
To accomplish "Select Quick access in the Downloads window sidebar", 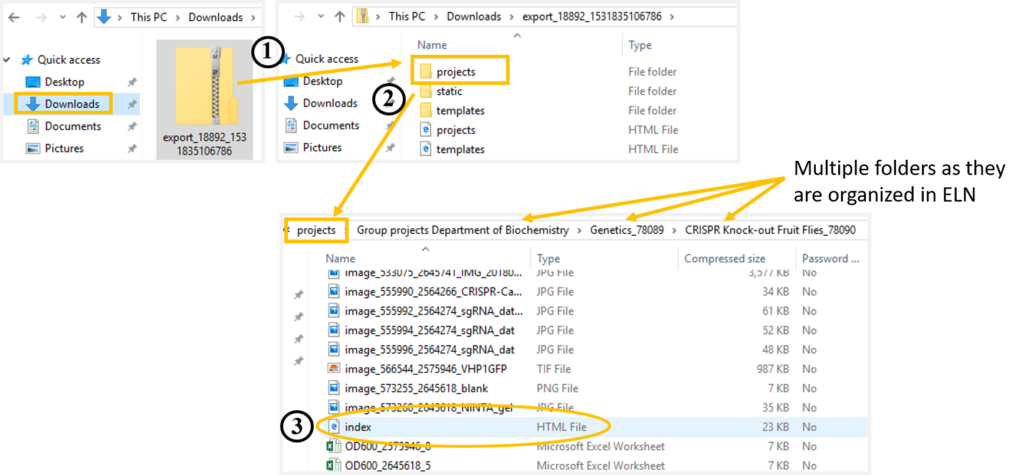I will [x=69, y=59].
